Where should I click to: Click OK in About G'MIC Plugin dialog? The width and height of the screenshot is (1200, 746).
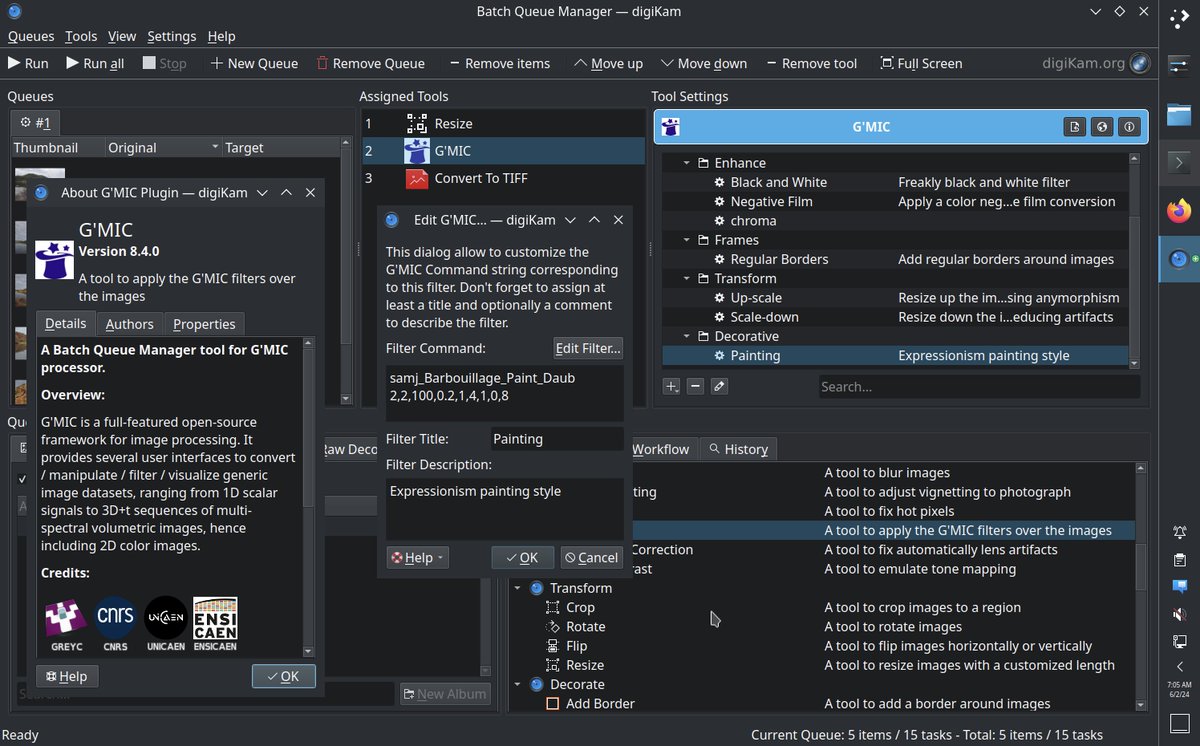pyautogui.click(x=284, y=676)
